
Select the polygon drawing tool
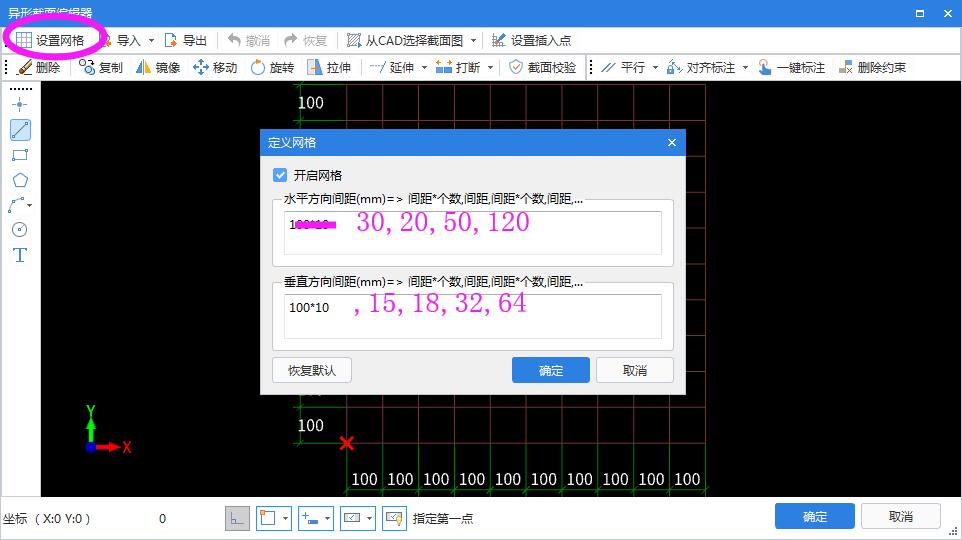click(20, 180)
